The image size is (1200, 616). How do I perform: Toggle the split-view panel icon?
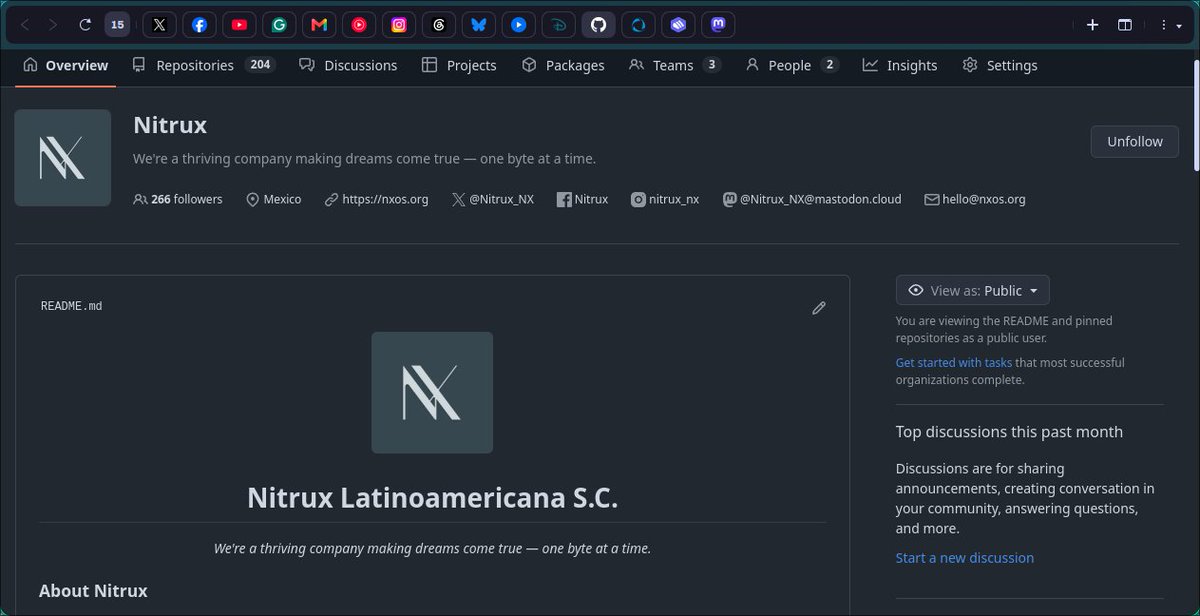click(x=1125, y=25)
